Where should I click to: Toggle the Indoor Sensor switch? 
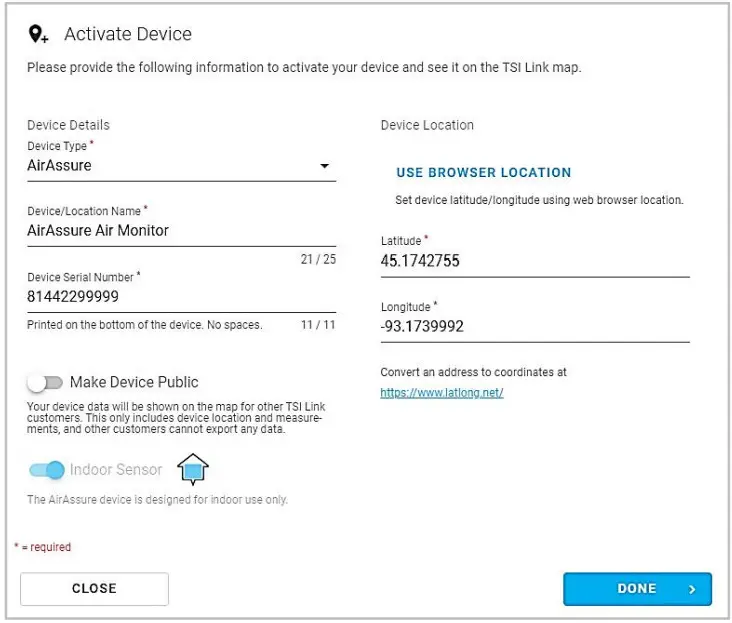click(46, 470)
